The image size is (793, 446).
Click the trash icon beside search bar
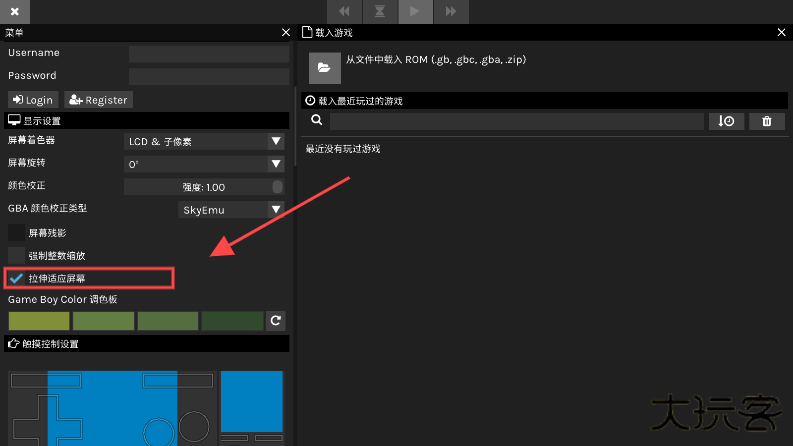tap(766, 121)
